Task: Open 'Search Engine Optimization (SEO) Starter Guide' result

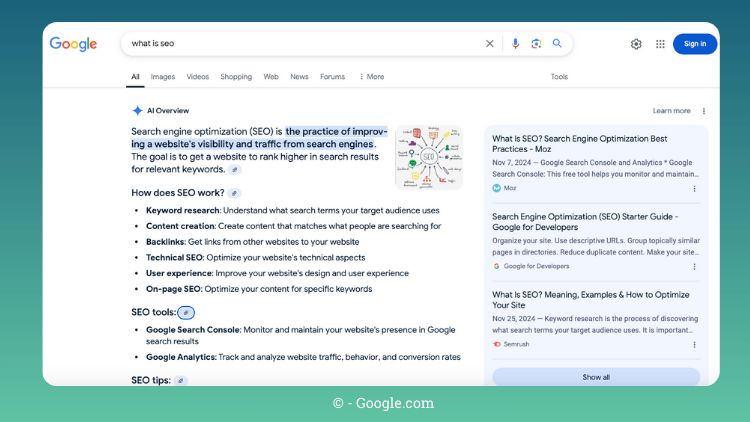Action: pyautogui.click(x=585, y=222)
